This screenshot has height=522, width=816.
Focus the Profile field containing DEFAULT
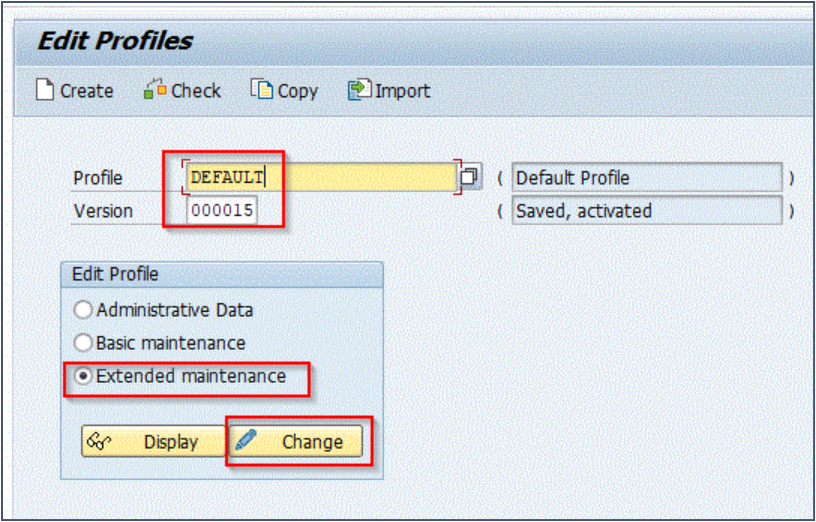(322, 177)
